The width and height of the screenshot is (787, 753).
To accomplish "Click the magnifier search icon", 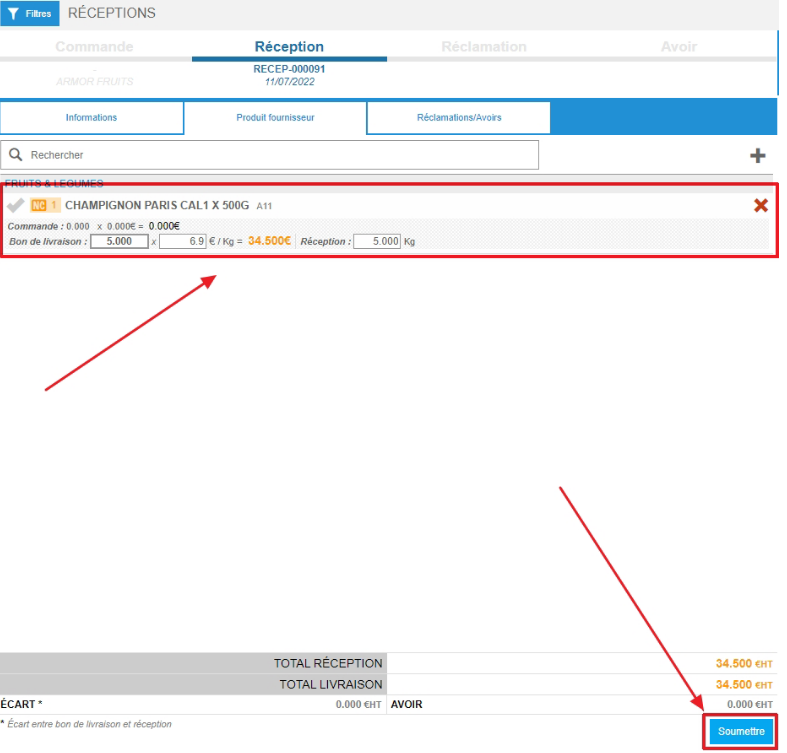I will click(x=16, y=155).
